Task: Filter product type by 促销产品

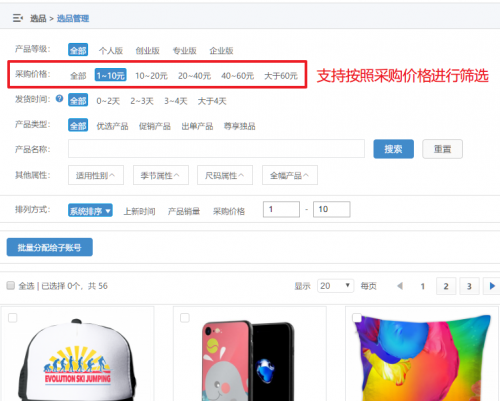Action: coord(155,126)
